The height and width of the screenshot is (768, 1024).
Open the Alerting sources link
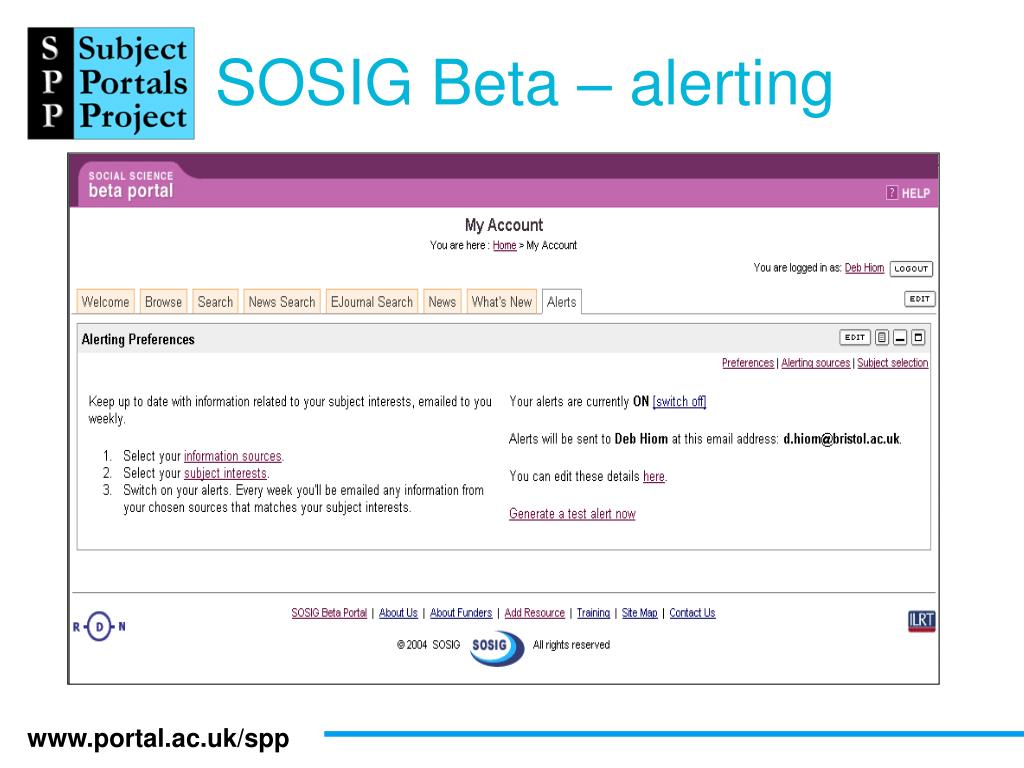tap(816, 363)
